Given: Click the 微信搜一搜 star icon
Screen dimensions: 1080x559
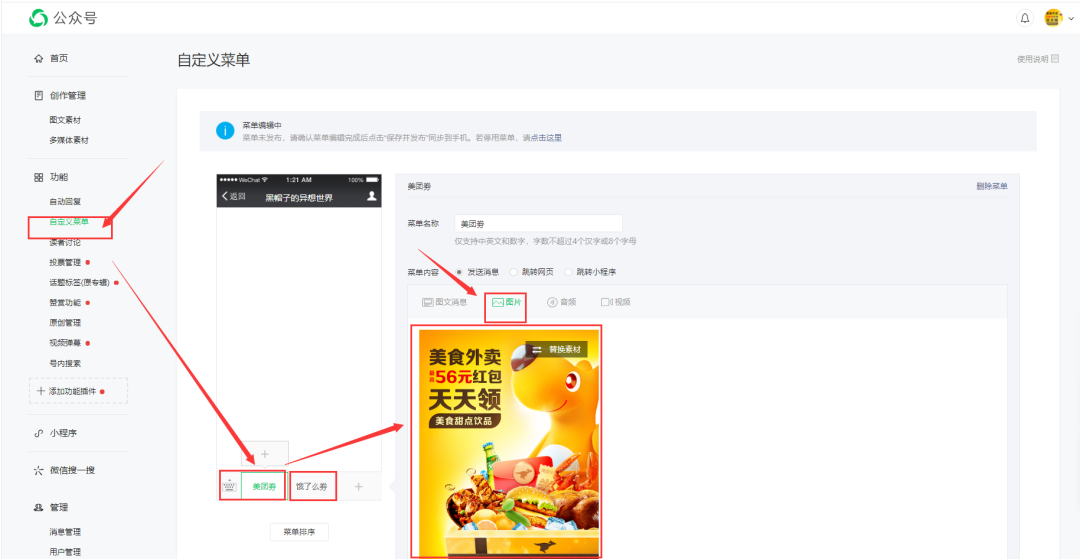Looking at the screenshot, I should [39, 471].
